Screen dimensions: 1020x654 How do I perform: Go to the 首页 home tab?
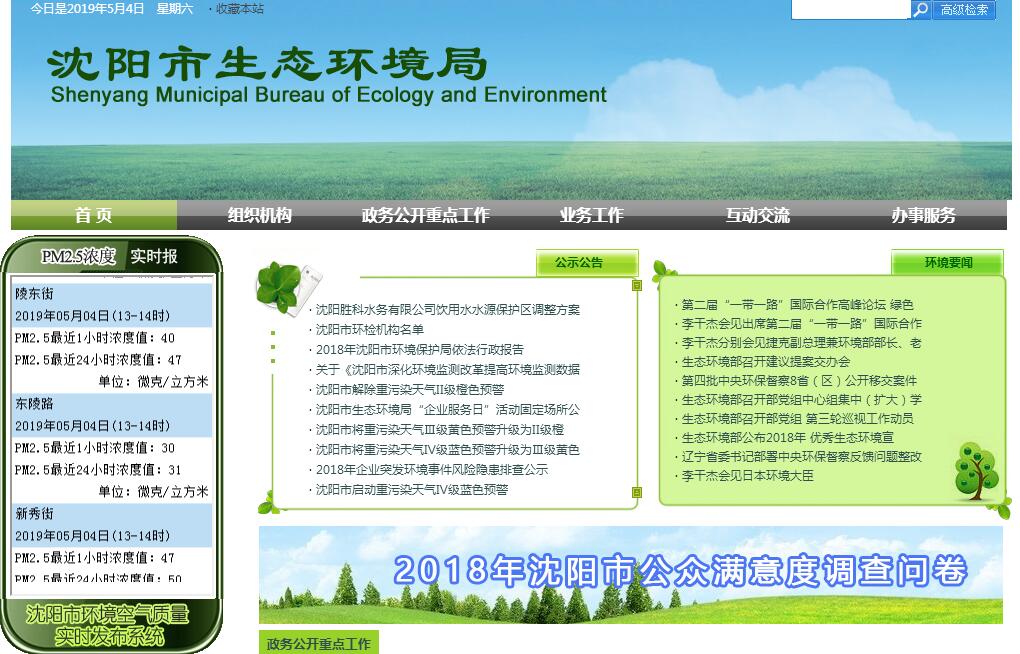point(94,215)
